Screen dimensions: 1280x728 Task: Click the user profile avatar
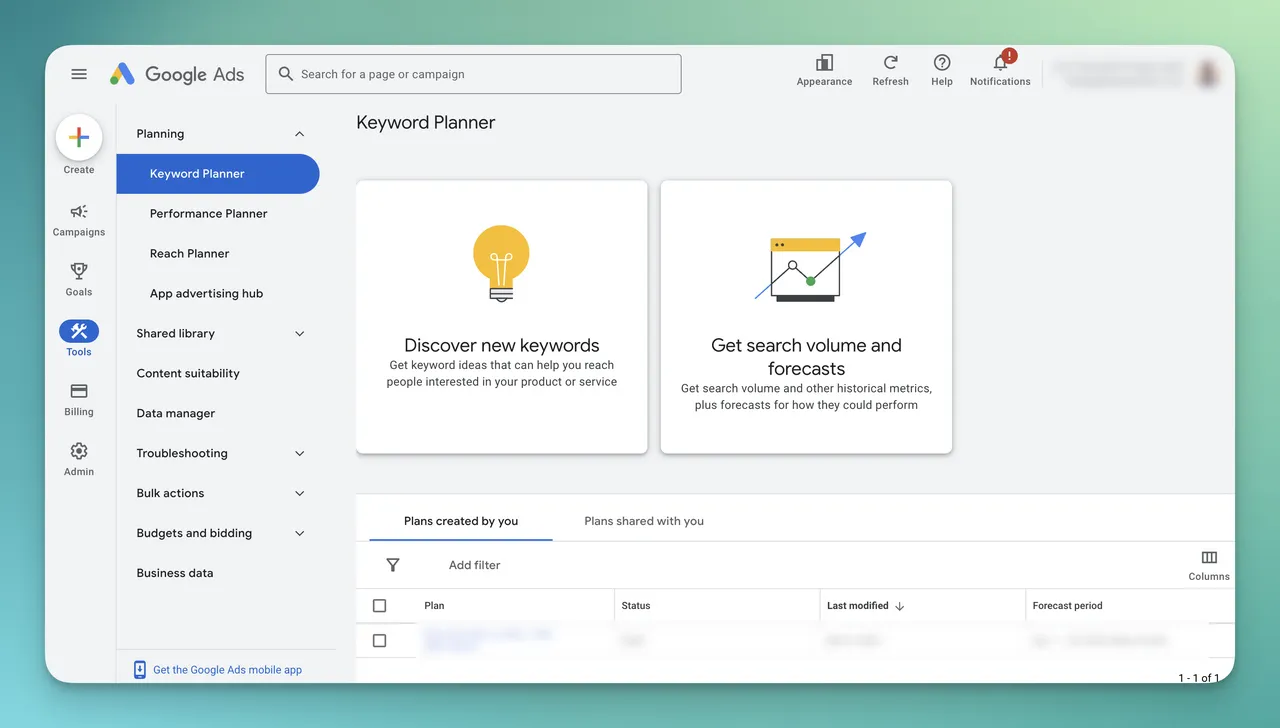click(x=1207, y=74)
